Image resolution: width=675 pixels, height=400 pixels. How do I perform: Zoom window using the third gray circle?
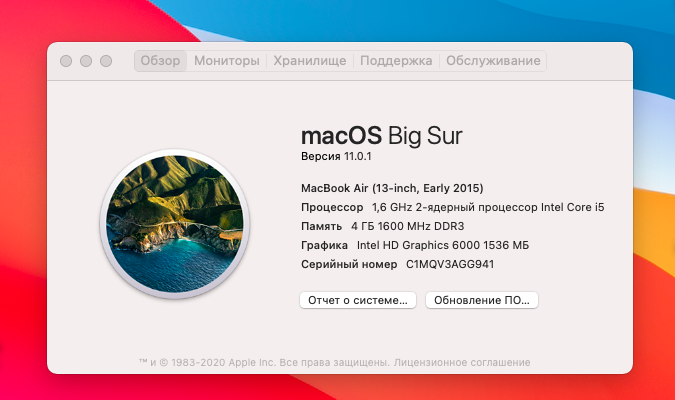tap(106, 61)
